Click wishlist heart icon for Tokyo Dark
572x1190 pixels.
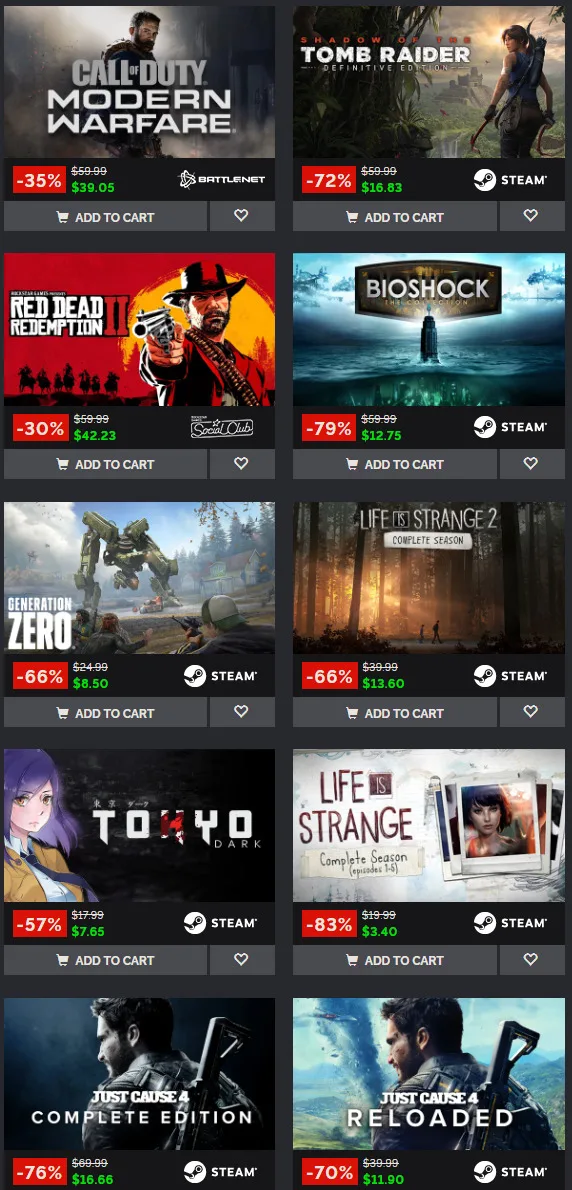[x=242, y=960]
